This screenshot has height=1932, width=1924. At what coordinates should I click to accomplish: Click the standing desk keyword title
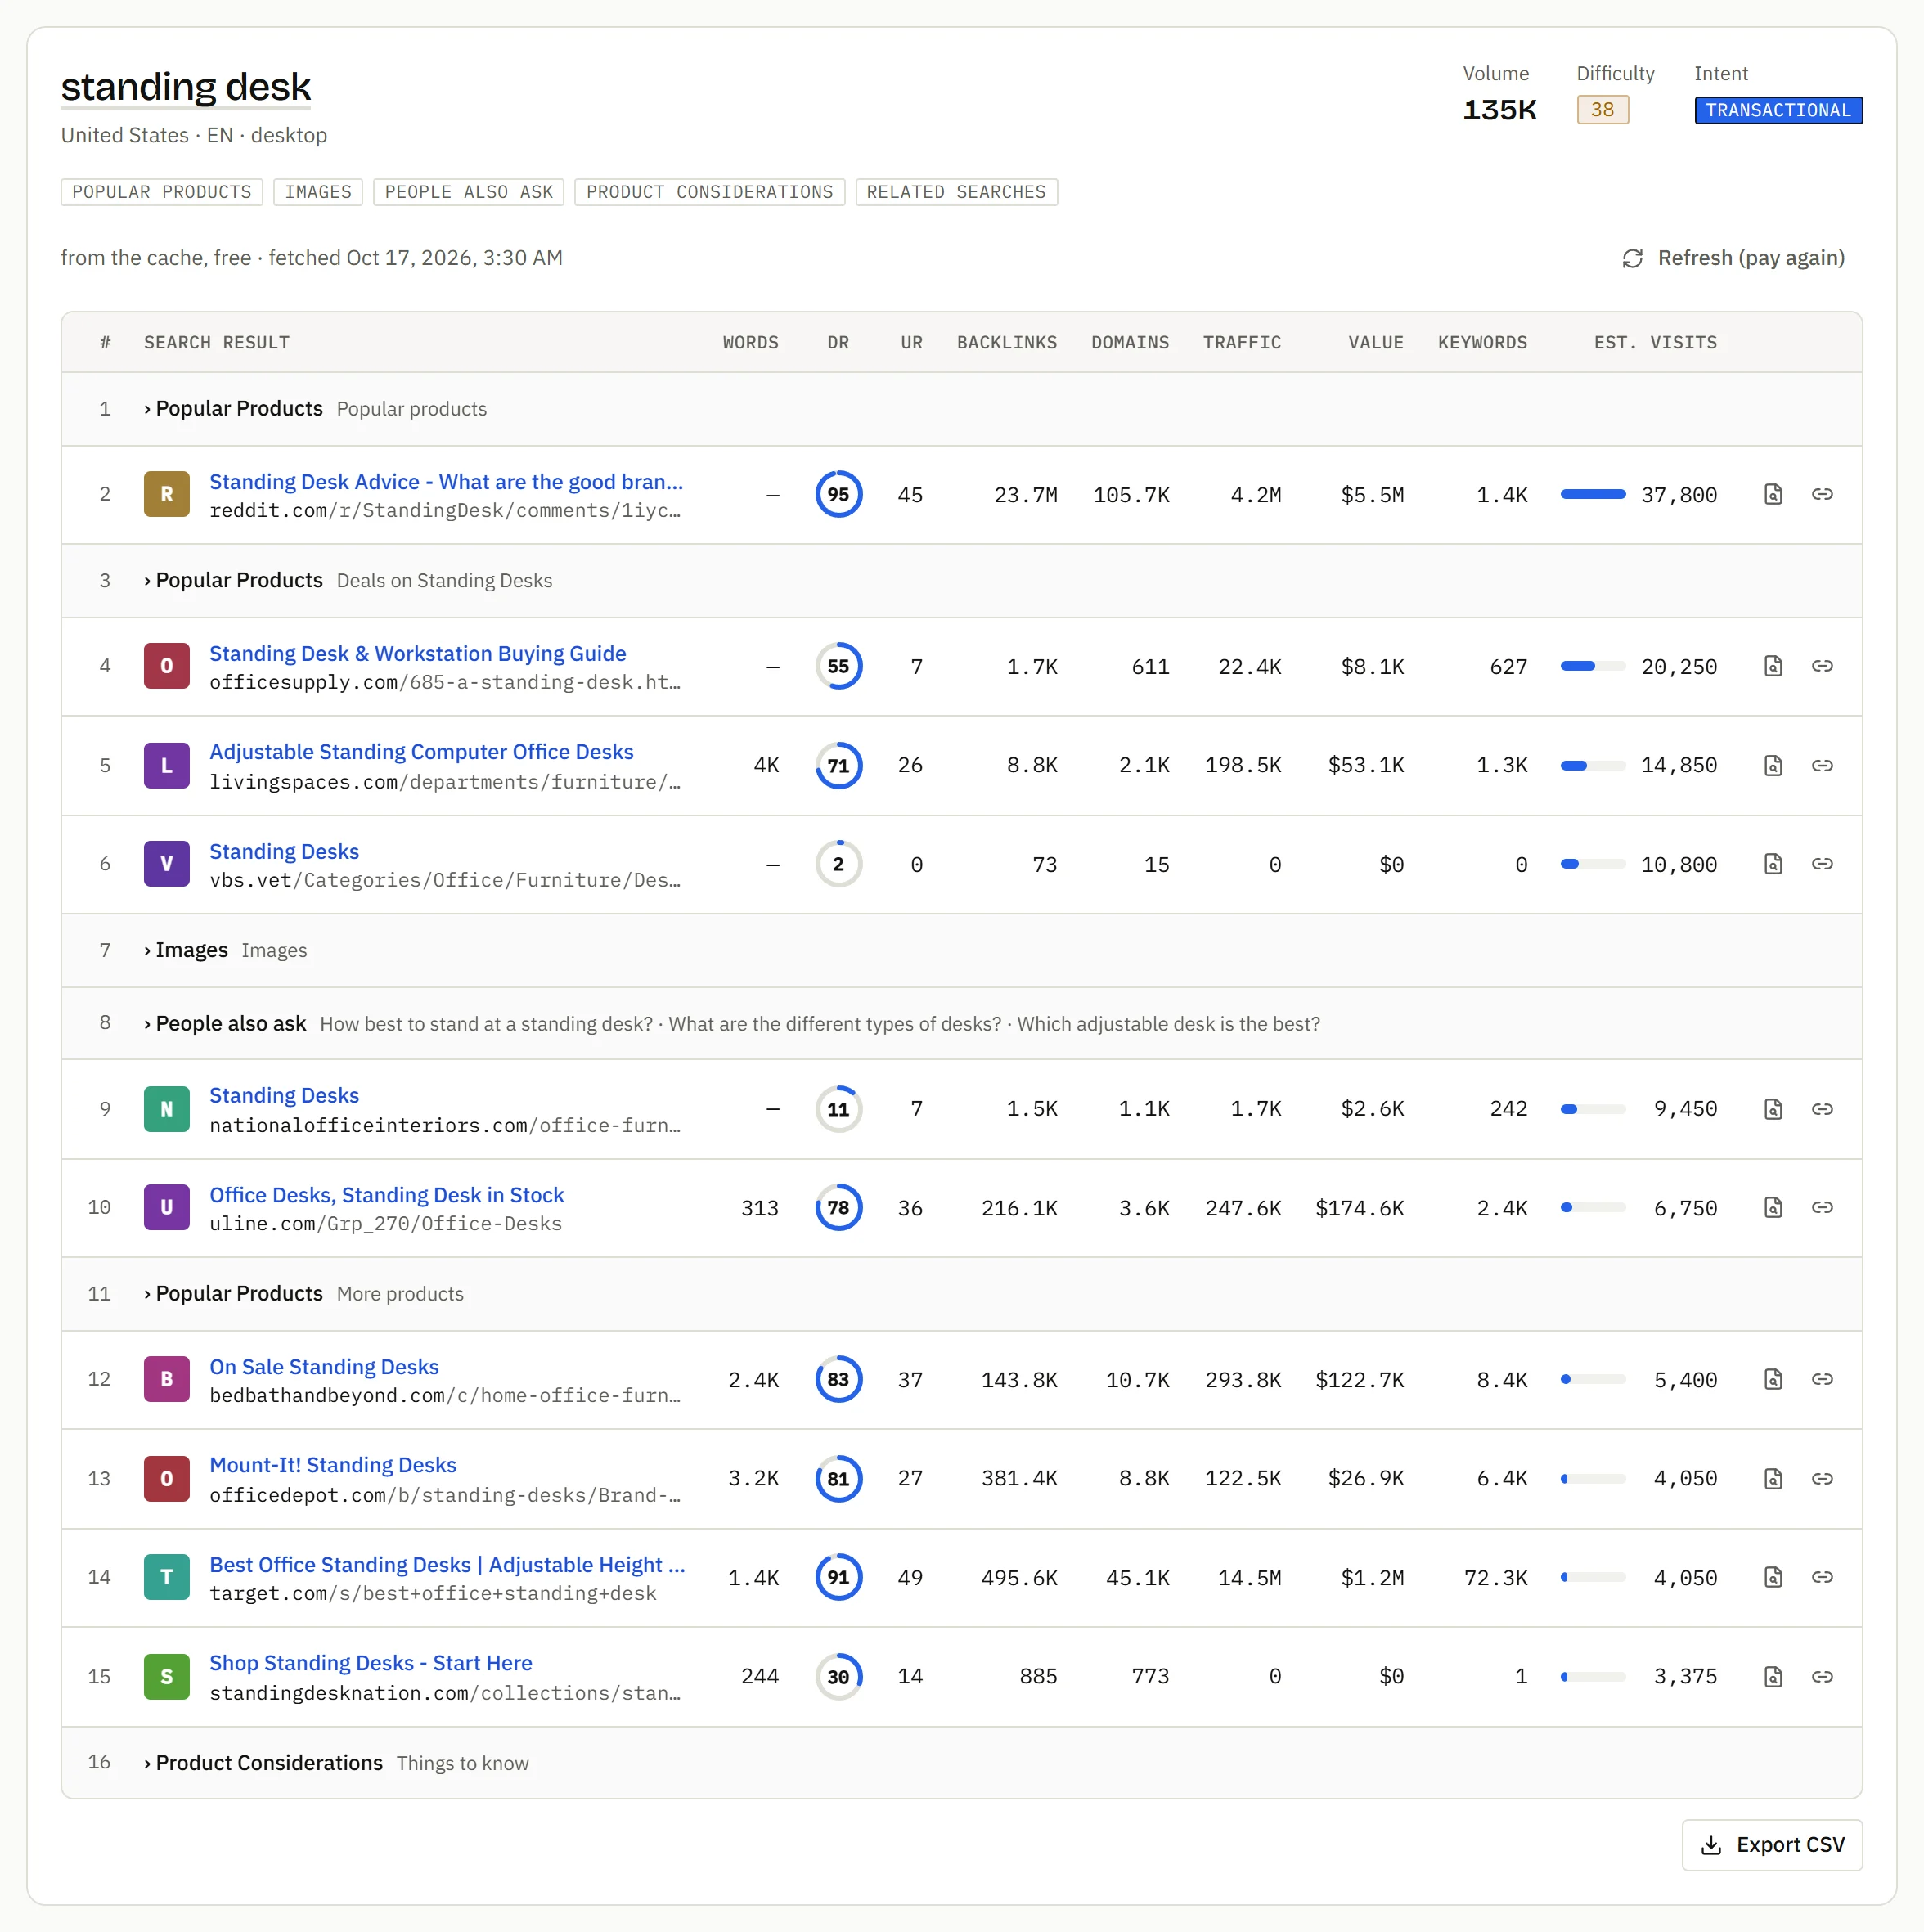186,87
